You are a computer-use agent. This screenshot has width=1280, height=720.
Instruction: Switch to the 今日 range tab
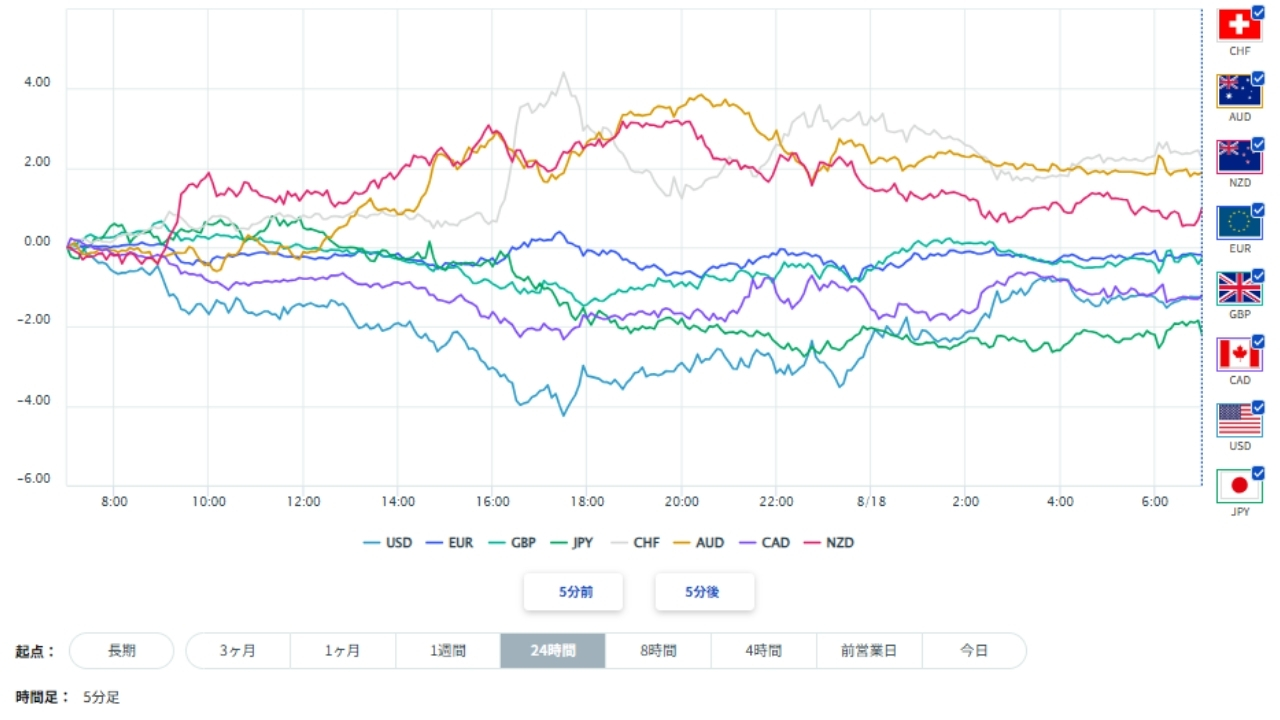pos(974,651)
